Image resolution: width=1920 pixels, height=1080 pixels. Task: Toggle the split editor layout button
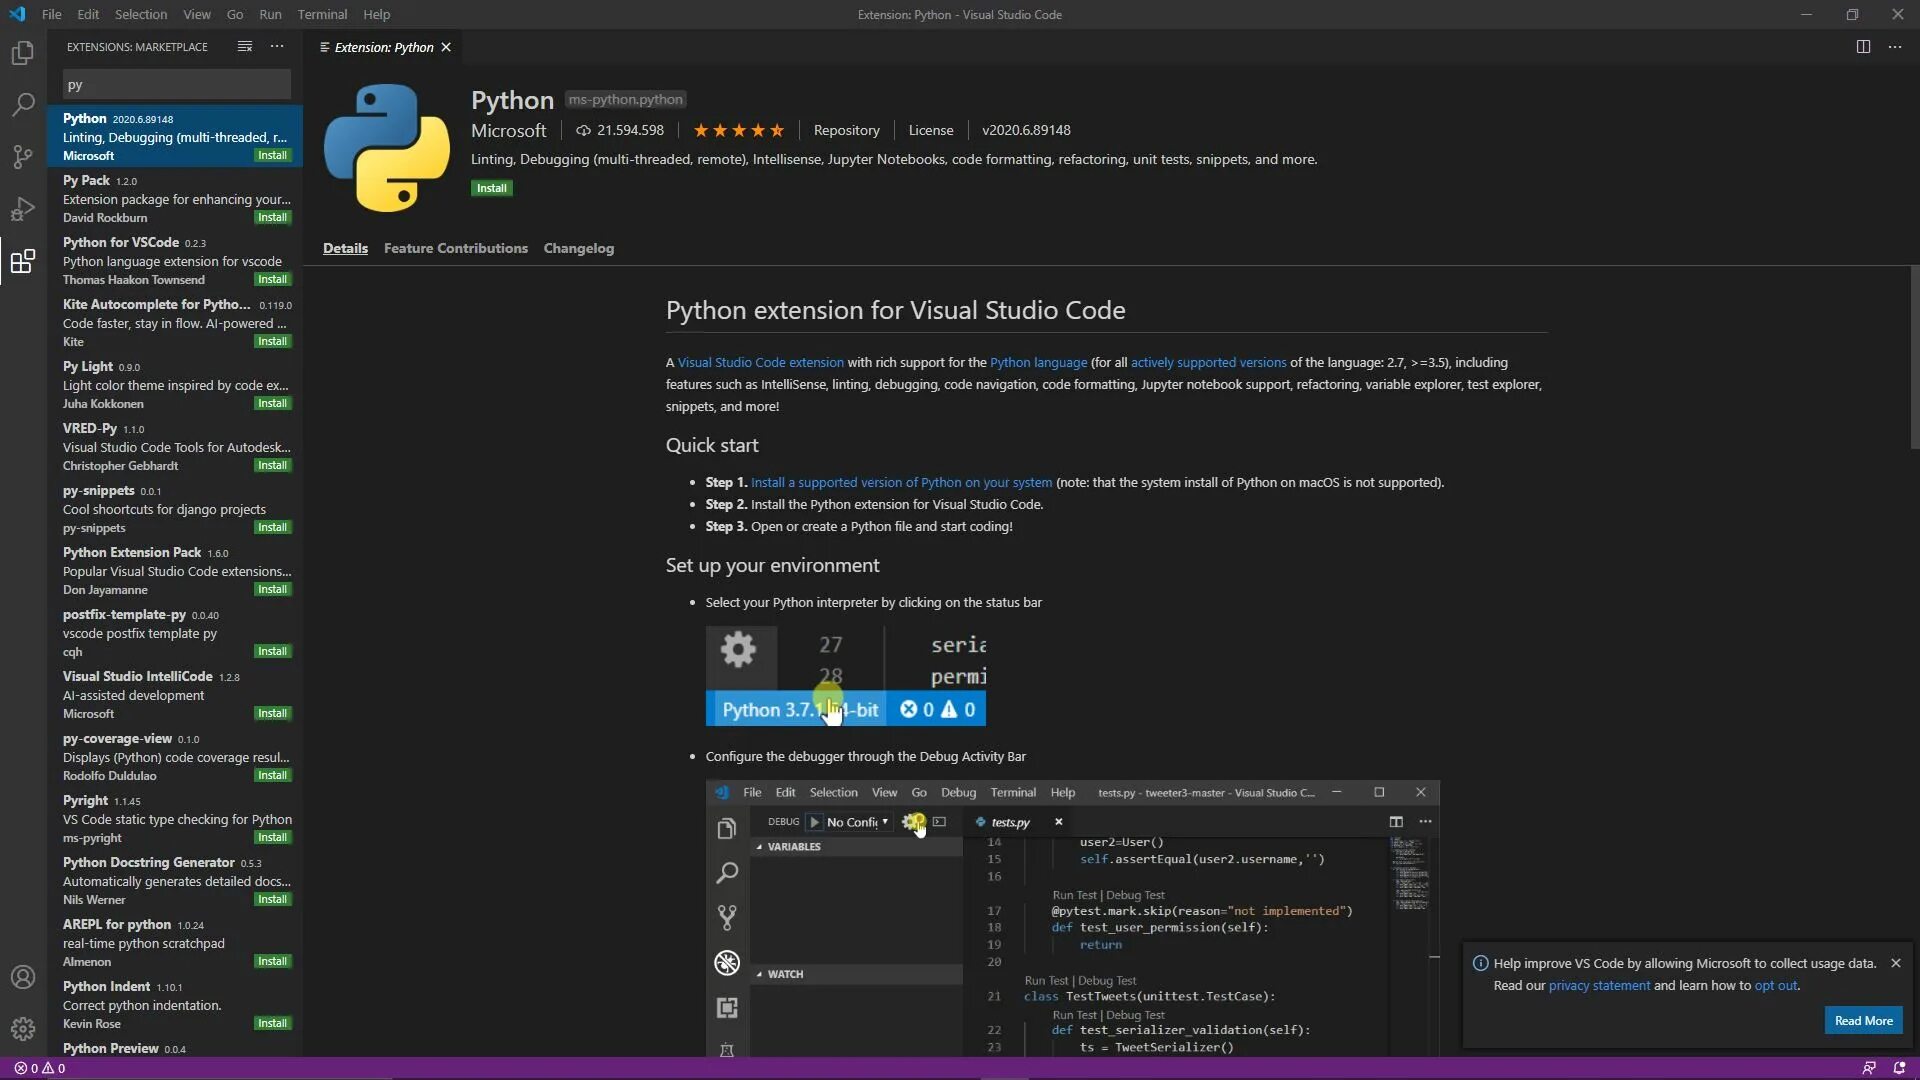(1863, 46)
